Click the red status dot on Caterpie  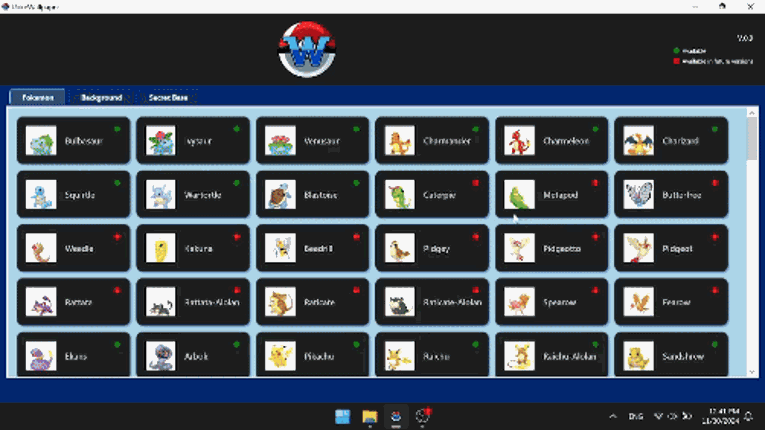(x=476, y=183)
